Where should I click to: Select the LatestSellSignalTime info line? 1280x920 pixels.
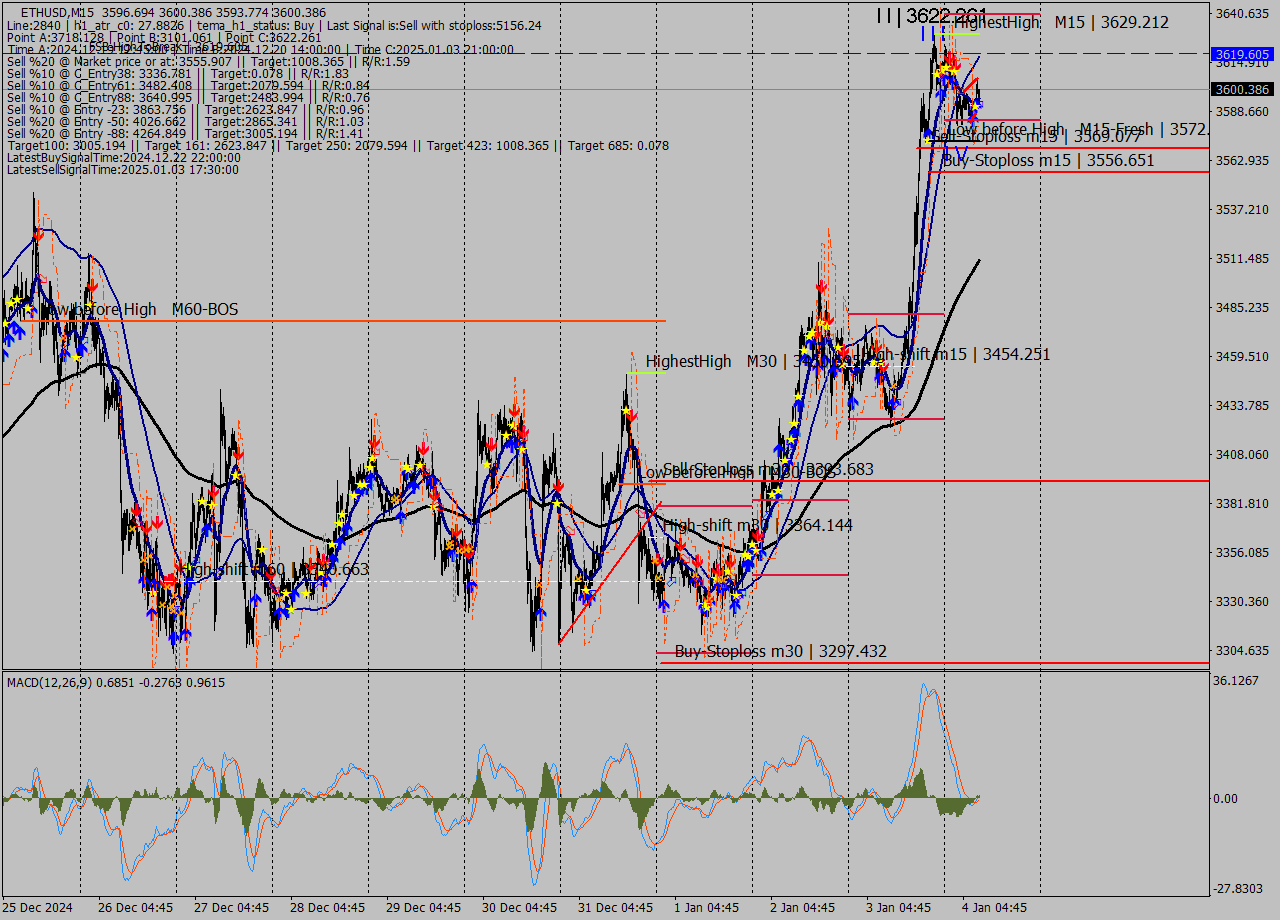(122, 170)
